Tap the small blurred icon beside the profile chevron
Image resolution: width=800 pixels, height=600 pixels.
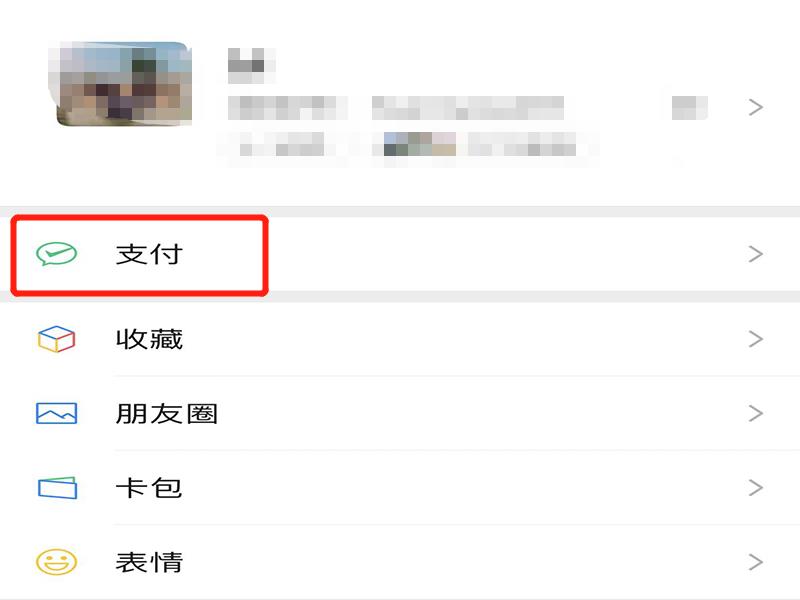pos(689,108)
